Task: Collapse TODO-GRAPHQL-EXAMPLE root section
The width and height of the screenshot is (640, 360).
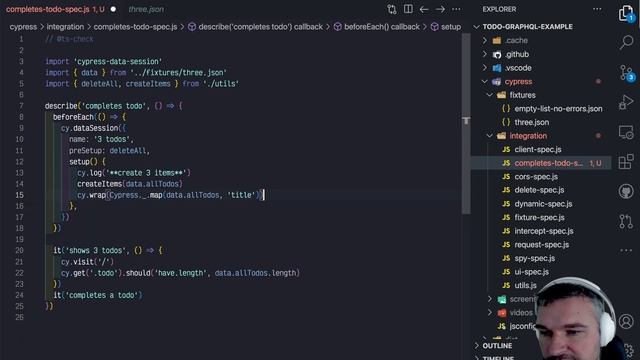Action: (x=527, y=27)
